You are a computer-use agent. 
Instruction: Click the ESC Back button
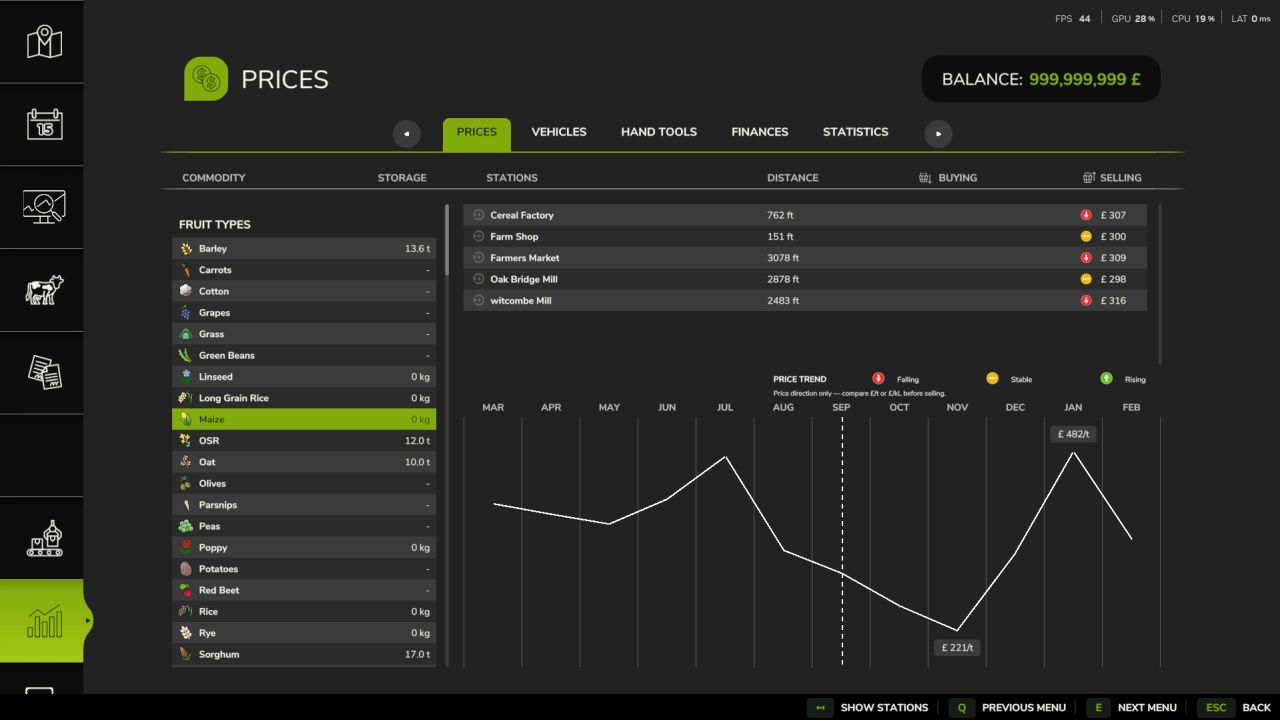tap(1235, 707)
